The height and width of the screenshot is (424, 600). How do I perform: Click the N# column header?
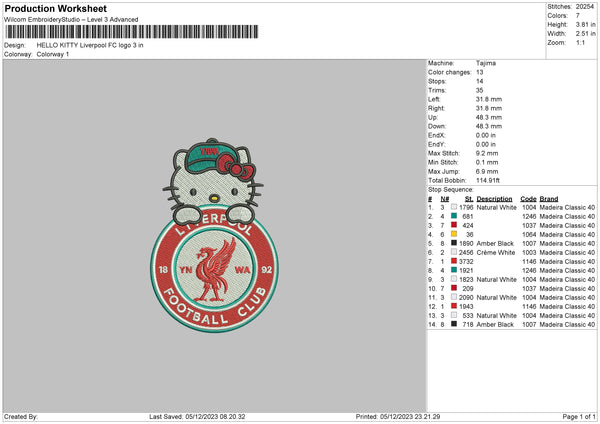click(445, 199)
